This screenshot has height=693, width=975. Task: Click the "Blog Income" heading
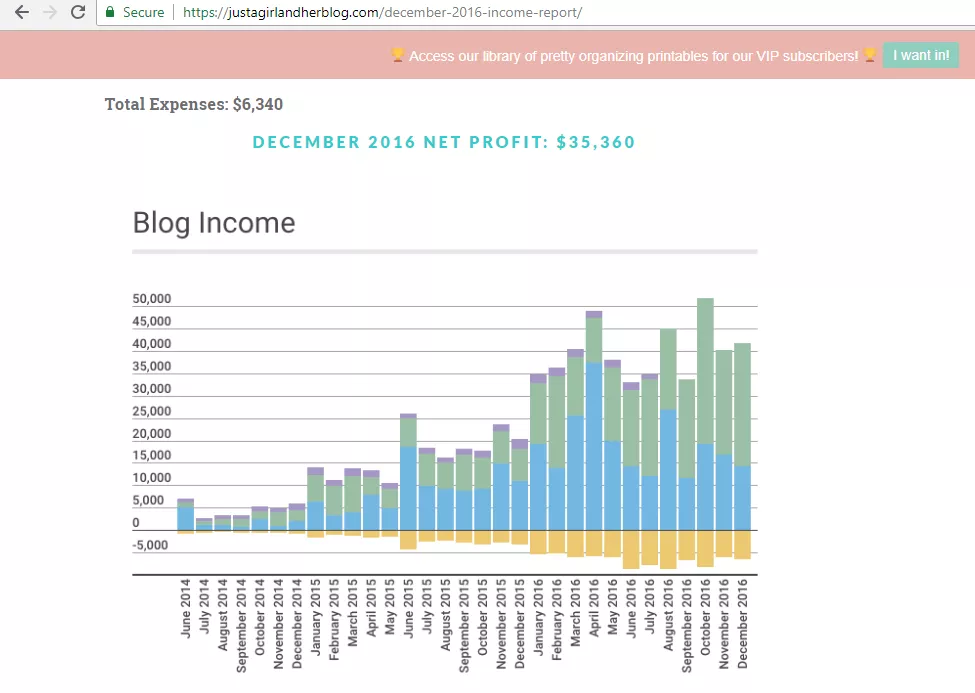(x=213, y=222)
